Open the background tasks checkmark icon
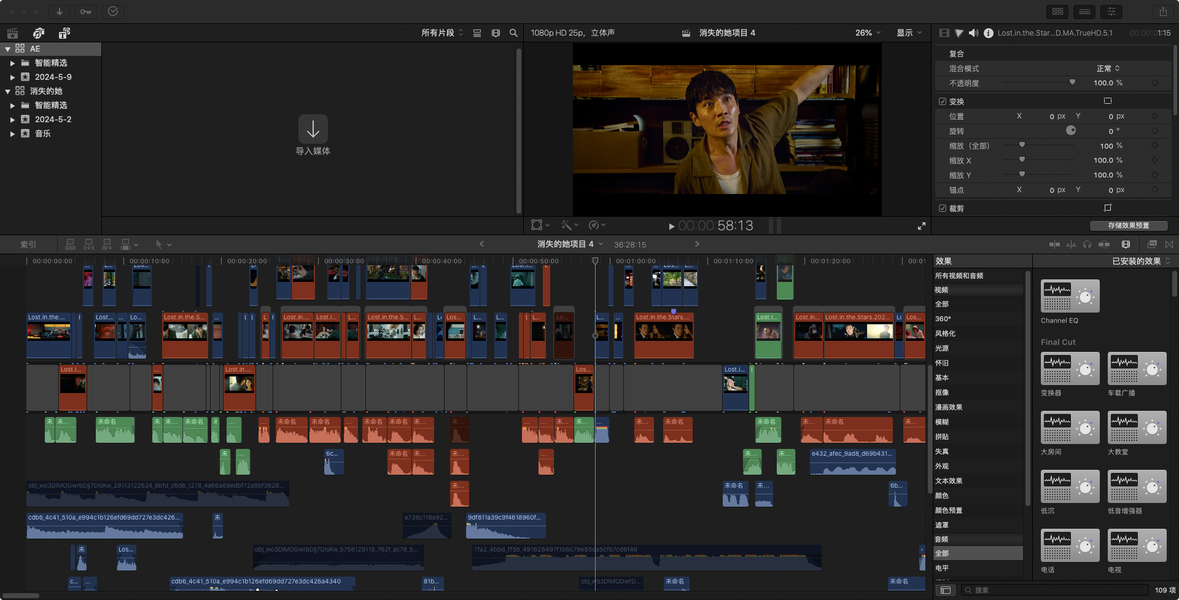 pyautogui.click(x=113, y=11)
